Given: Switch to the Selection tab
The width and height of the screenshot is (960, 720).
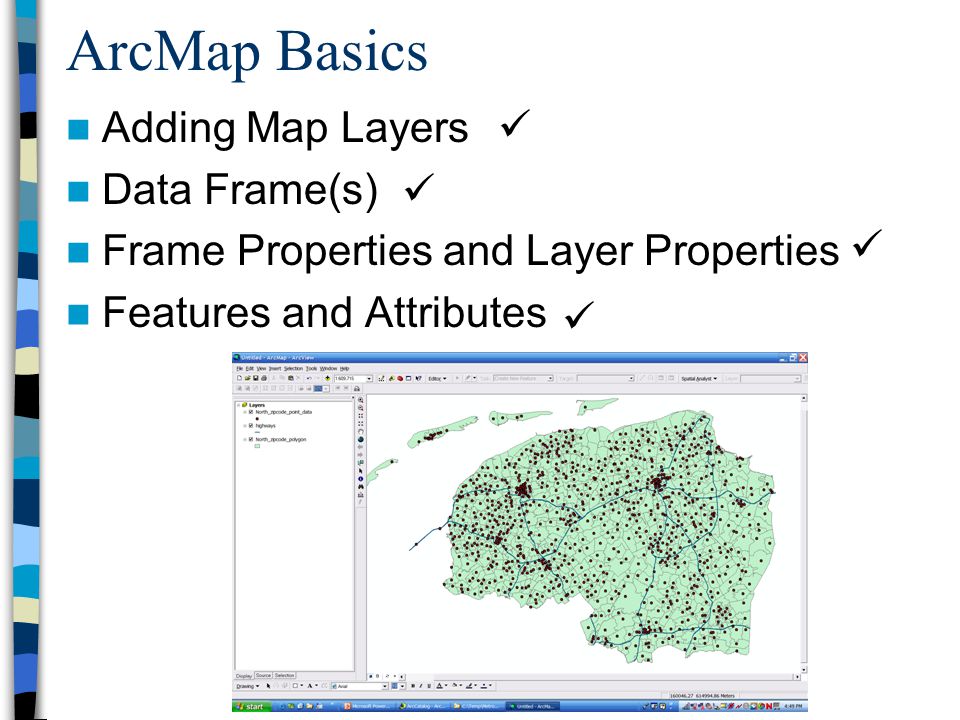Looking at the screenshot, I should (285, 675).
